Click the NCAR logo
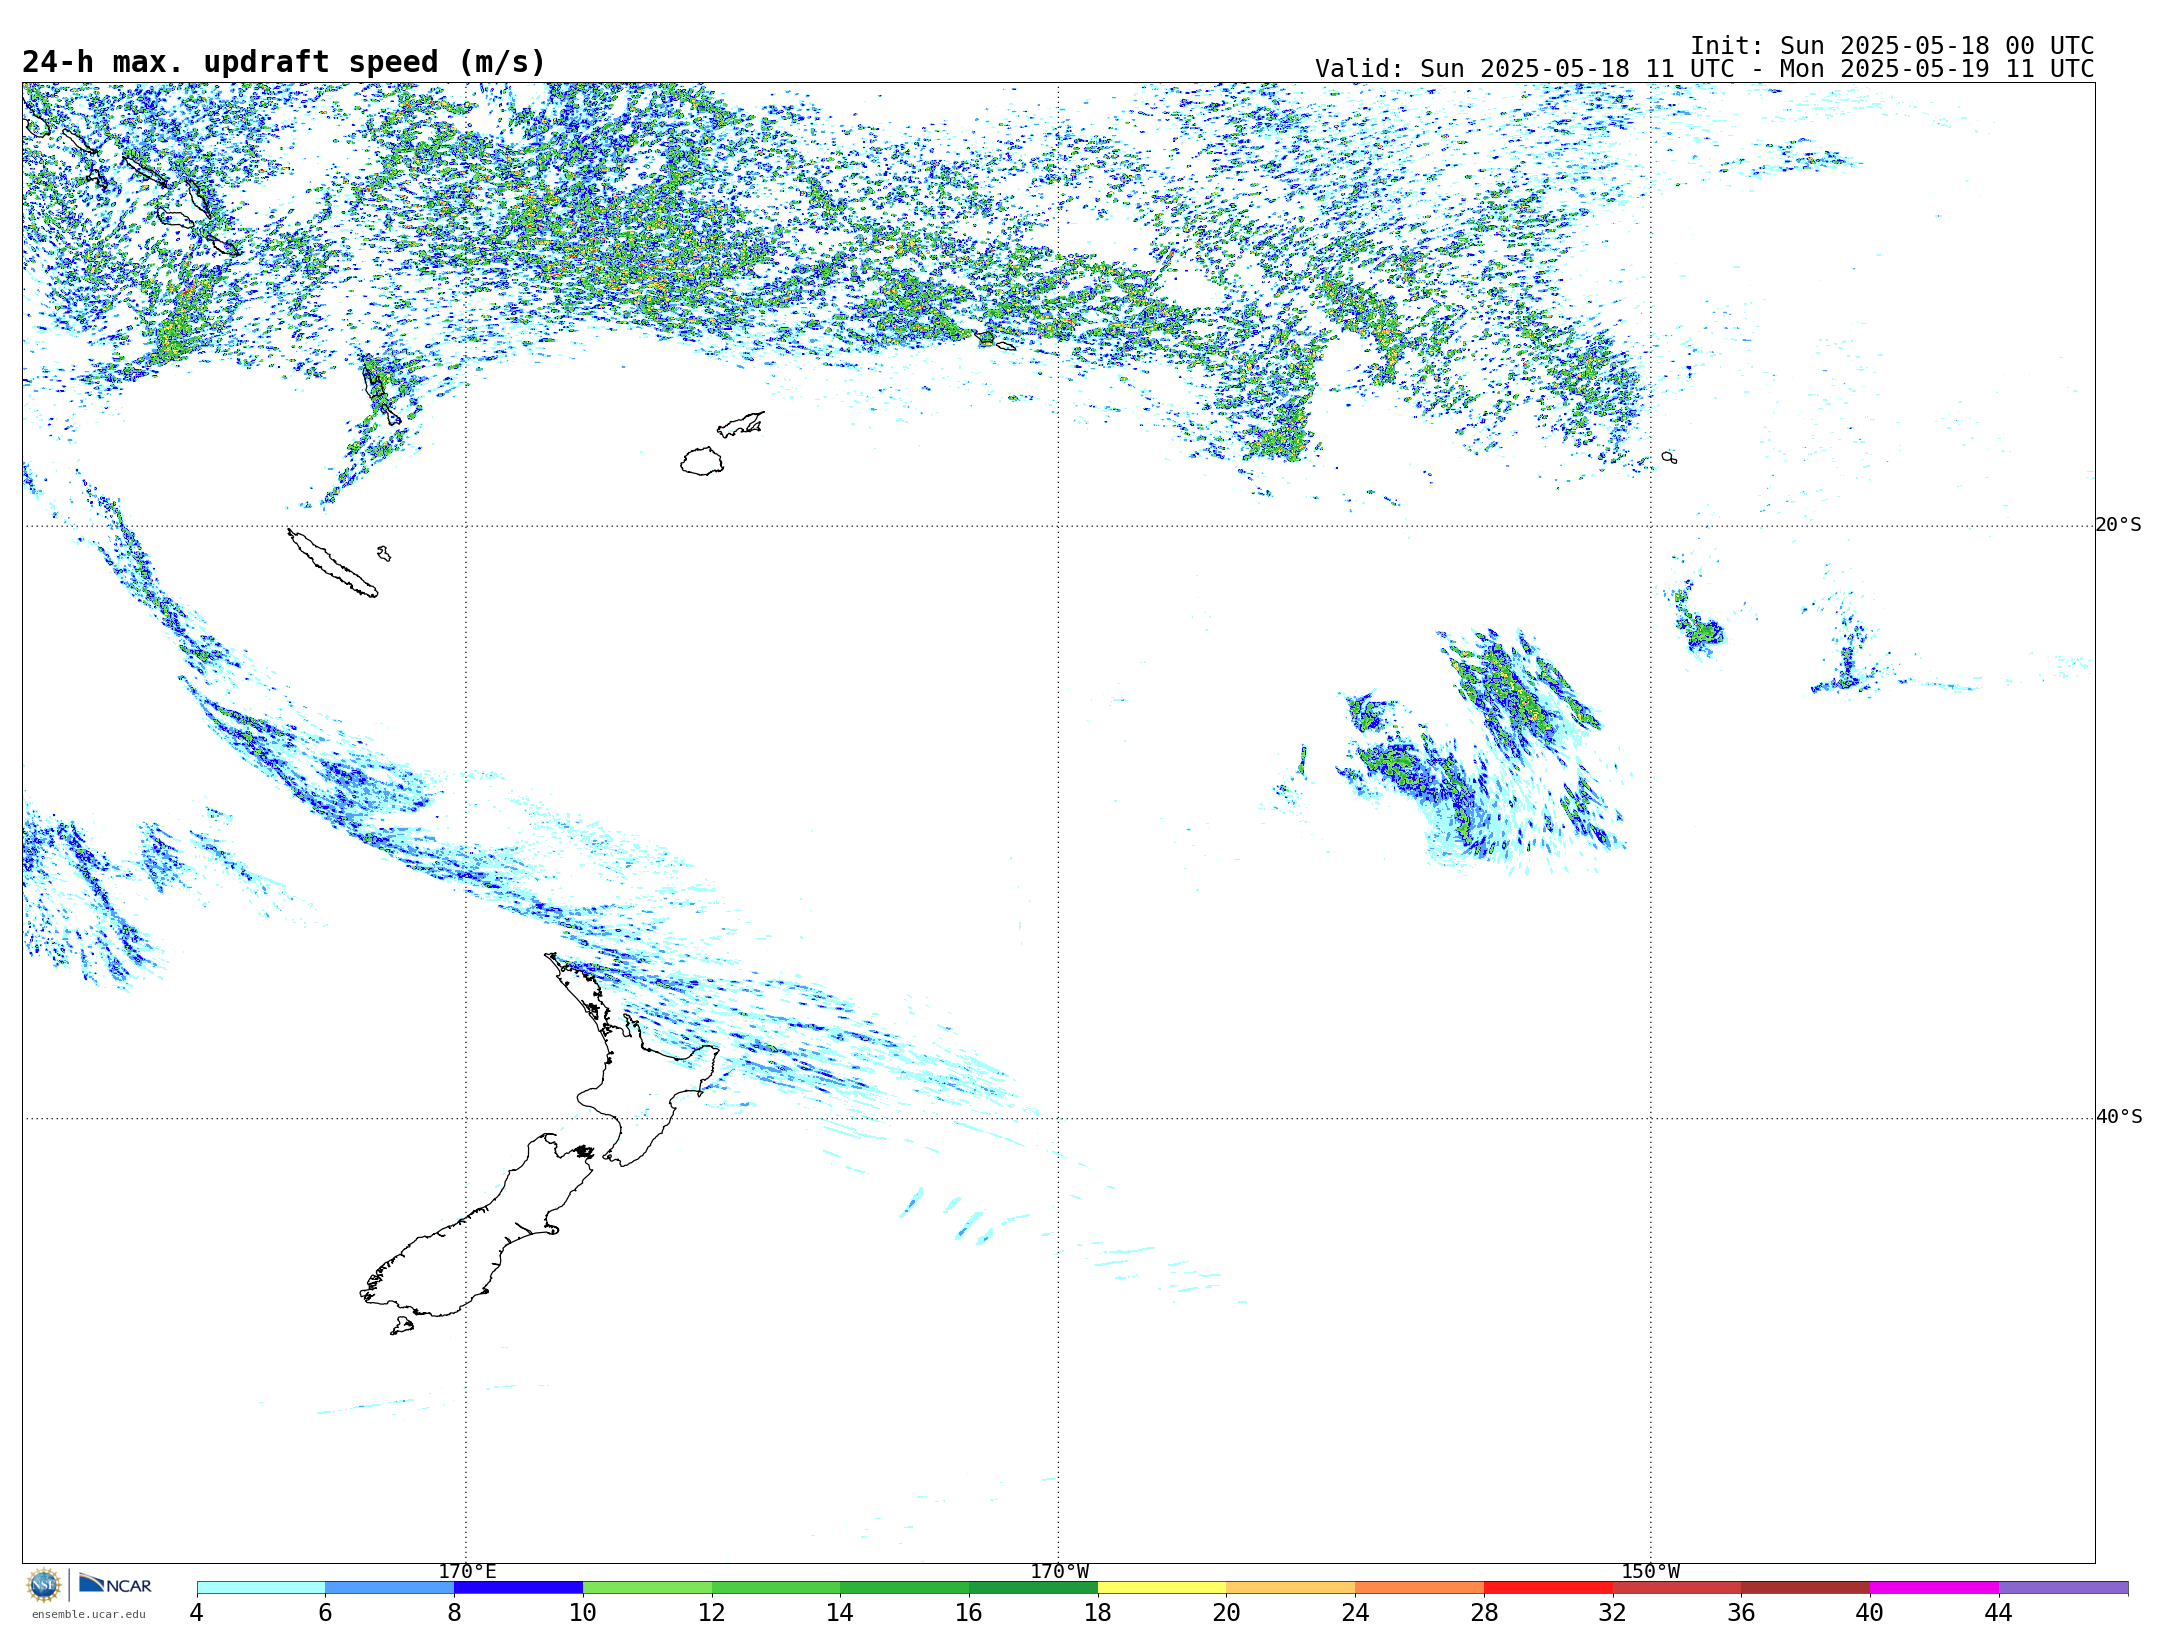 point(115,1585)
